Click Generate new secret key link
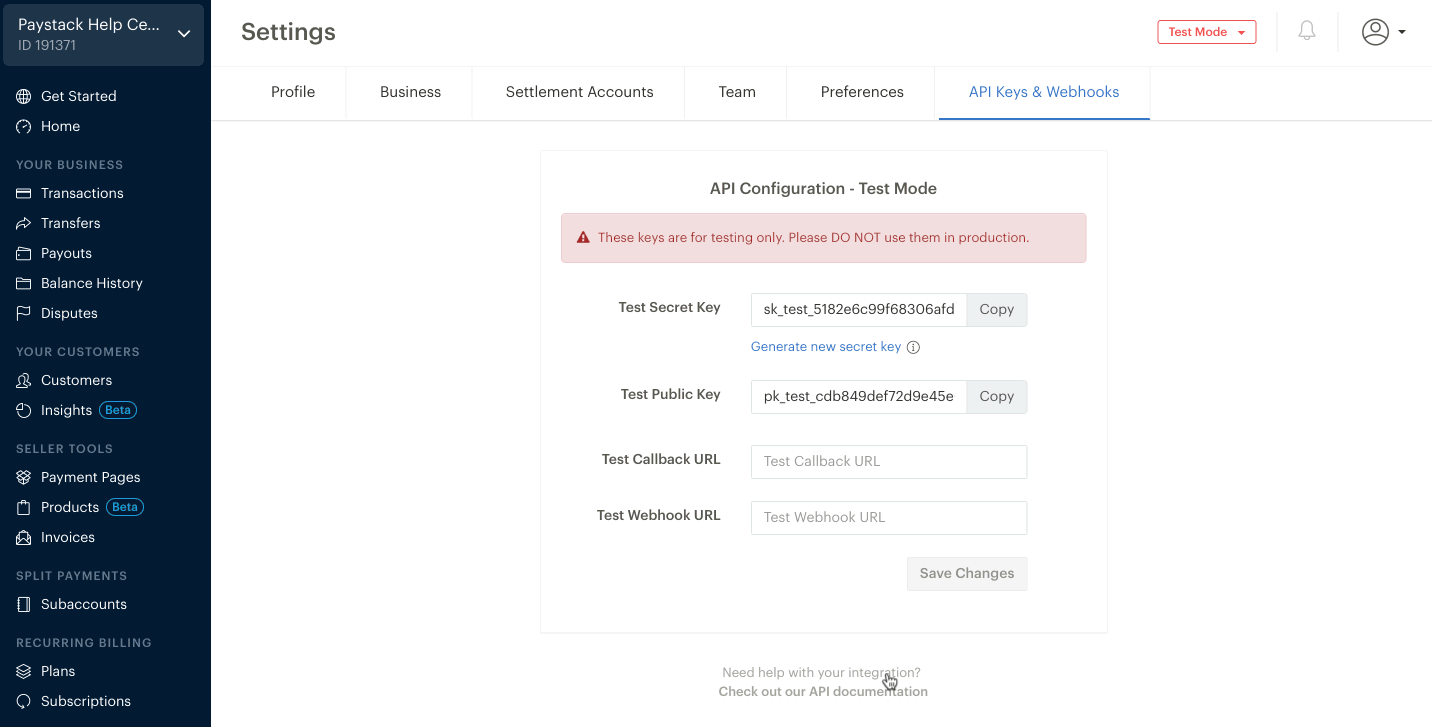Image resolution: width=1432 pixels, height=727 pixels. tap(826, 347)
